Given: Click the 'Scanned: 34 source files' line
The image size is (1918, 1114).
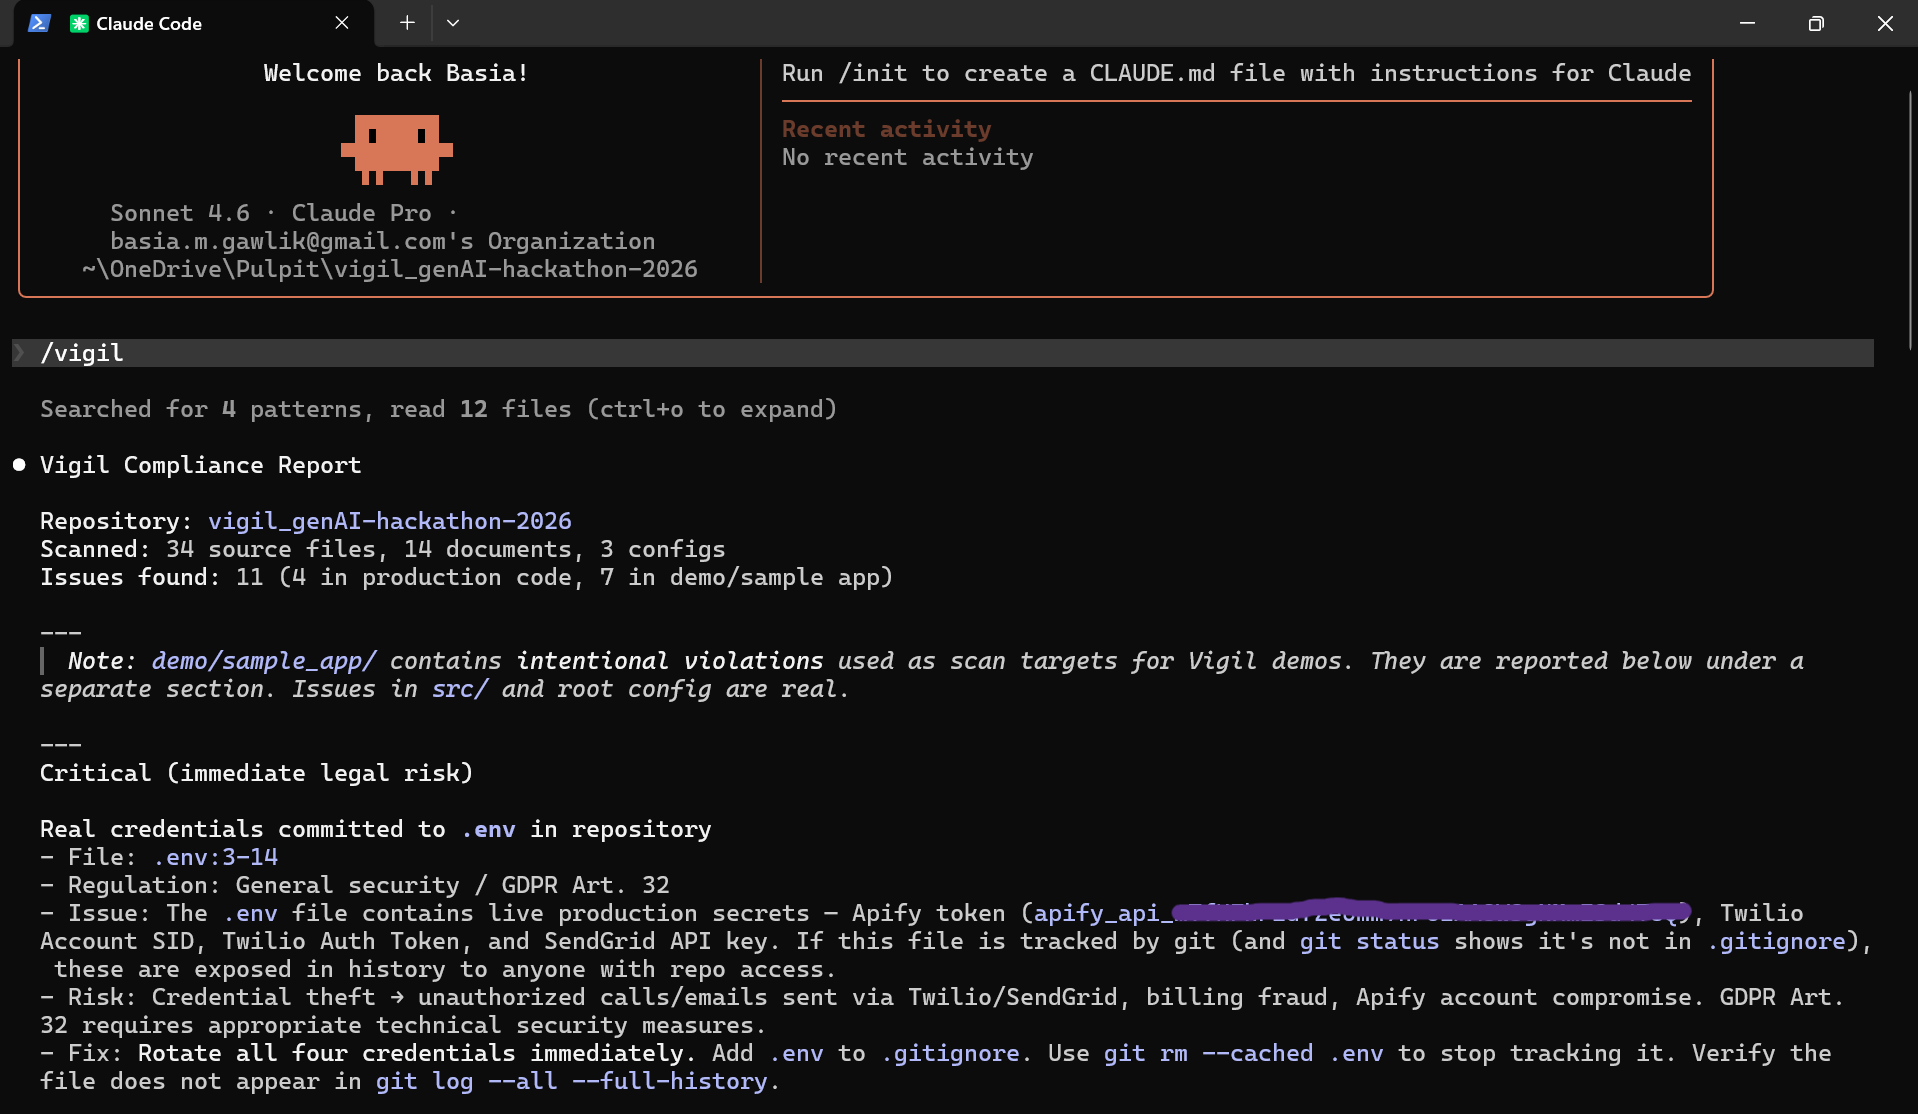Looking at the screenshot, I should click(x=383, y=549).
